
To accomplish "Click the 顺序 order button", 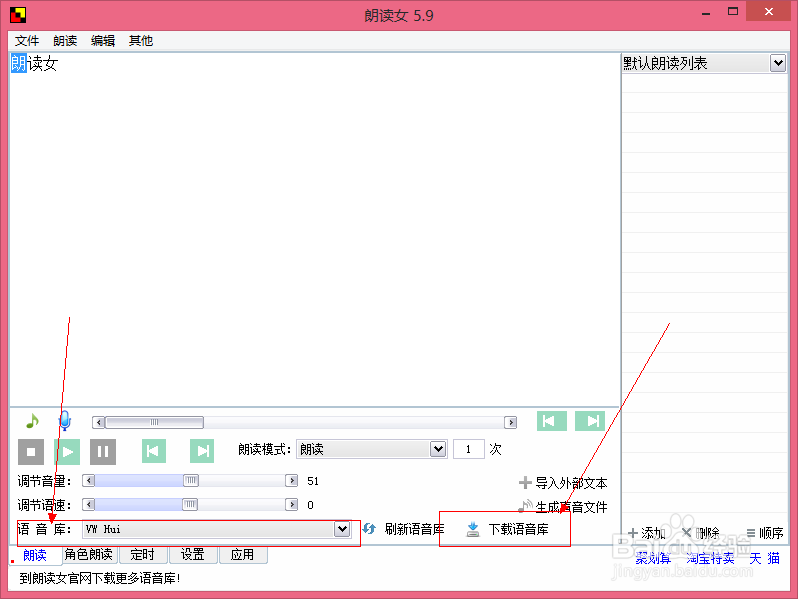I will coord(764,533).
